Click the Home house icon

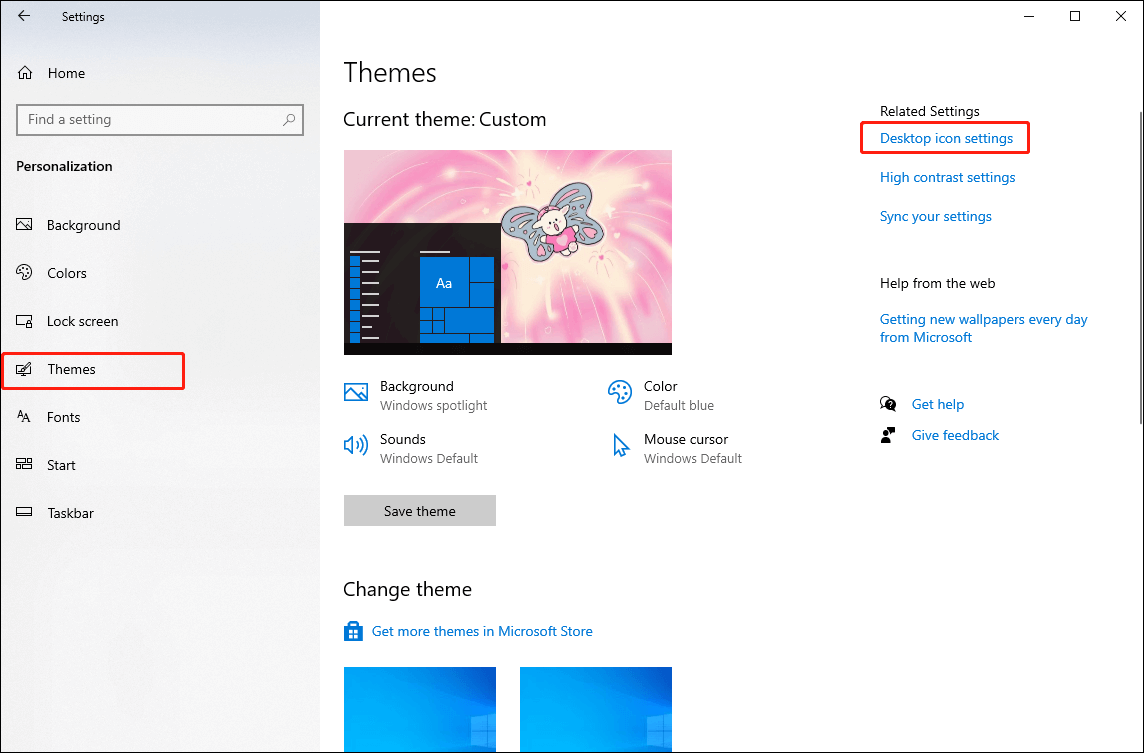25,73
